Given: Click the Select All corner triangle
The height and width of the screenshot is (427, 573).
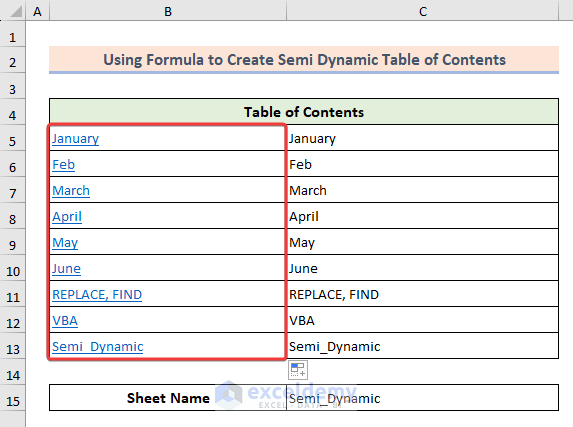Looking at the screenshot, I should click(16, 12).
